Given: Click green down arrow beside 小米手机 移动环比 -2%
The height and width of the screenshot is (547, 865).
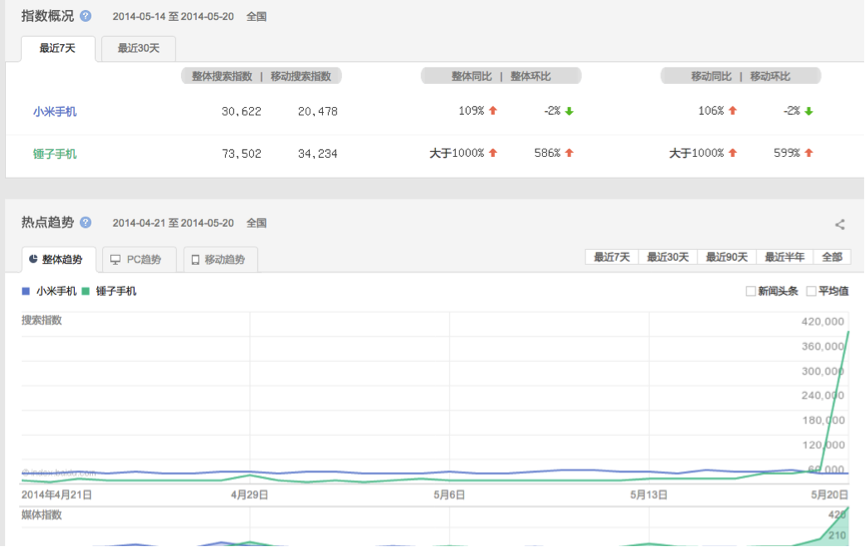Looking at the screenshot, I should (809, 111).
